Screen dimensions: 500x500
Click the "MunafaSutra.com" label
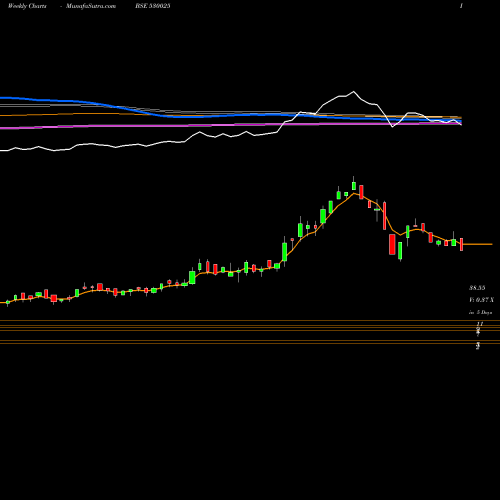click(x=91, y=6)
